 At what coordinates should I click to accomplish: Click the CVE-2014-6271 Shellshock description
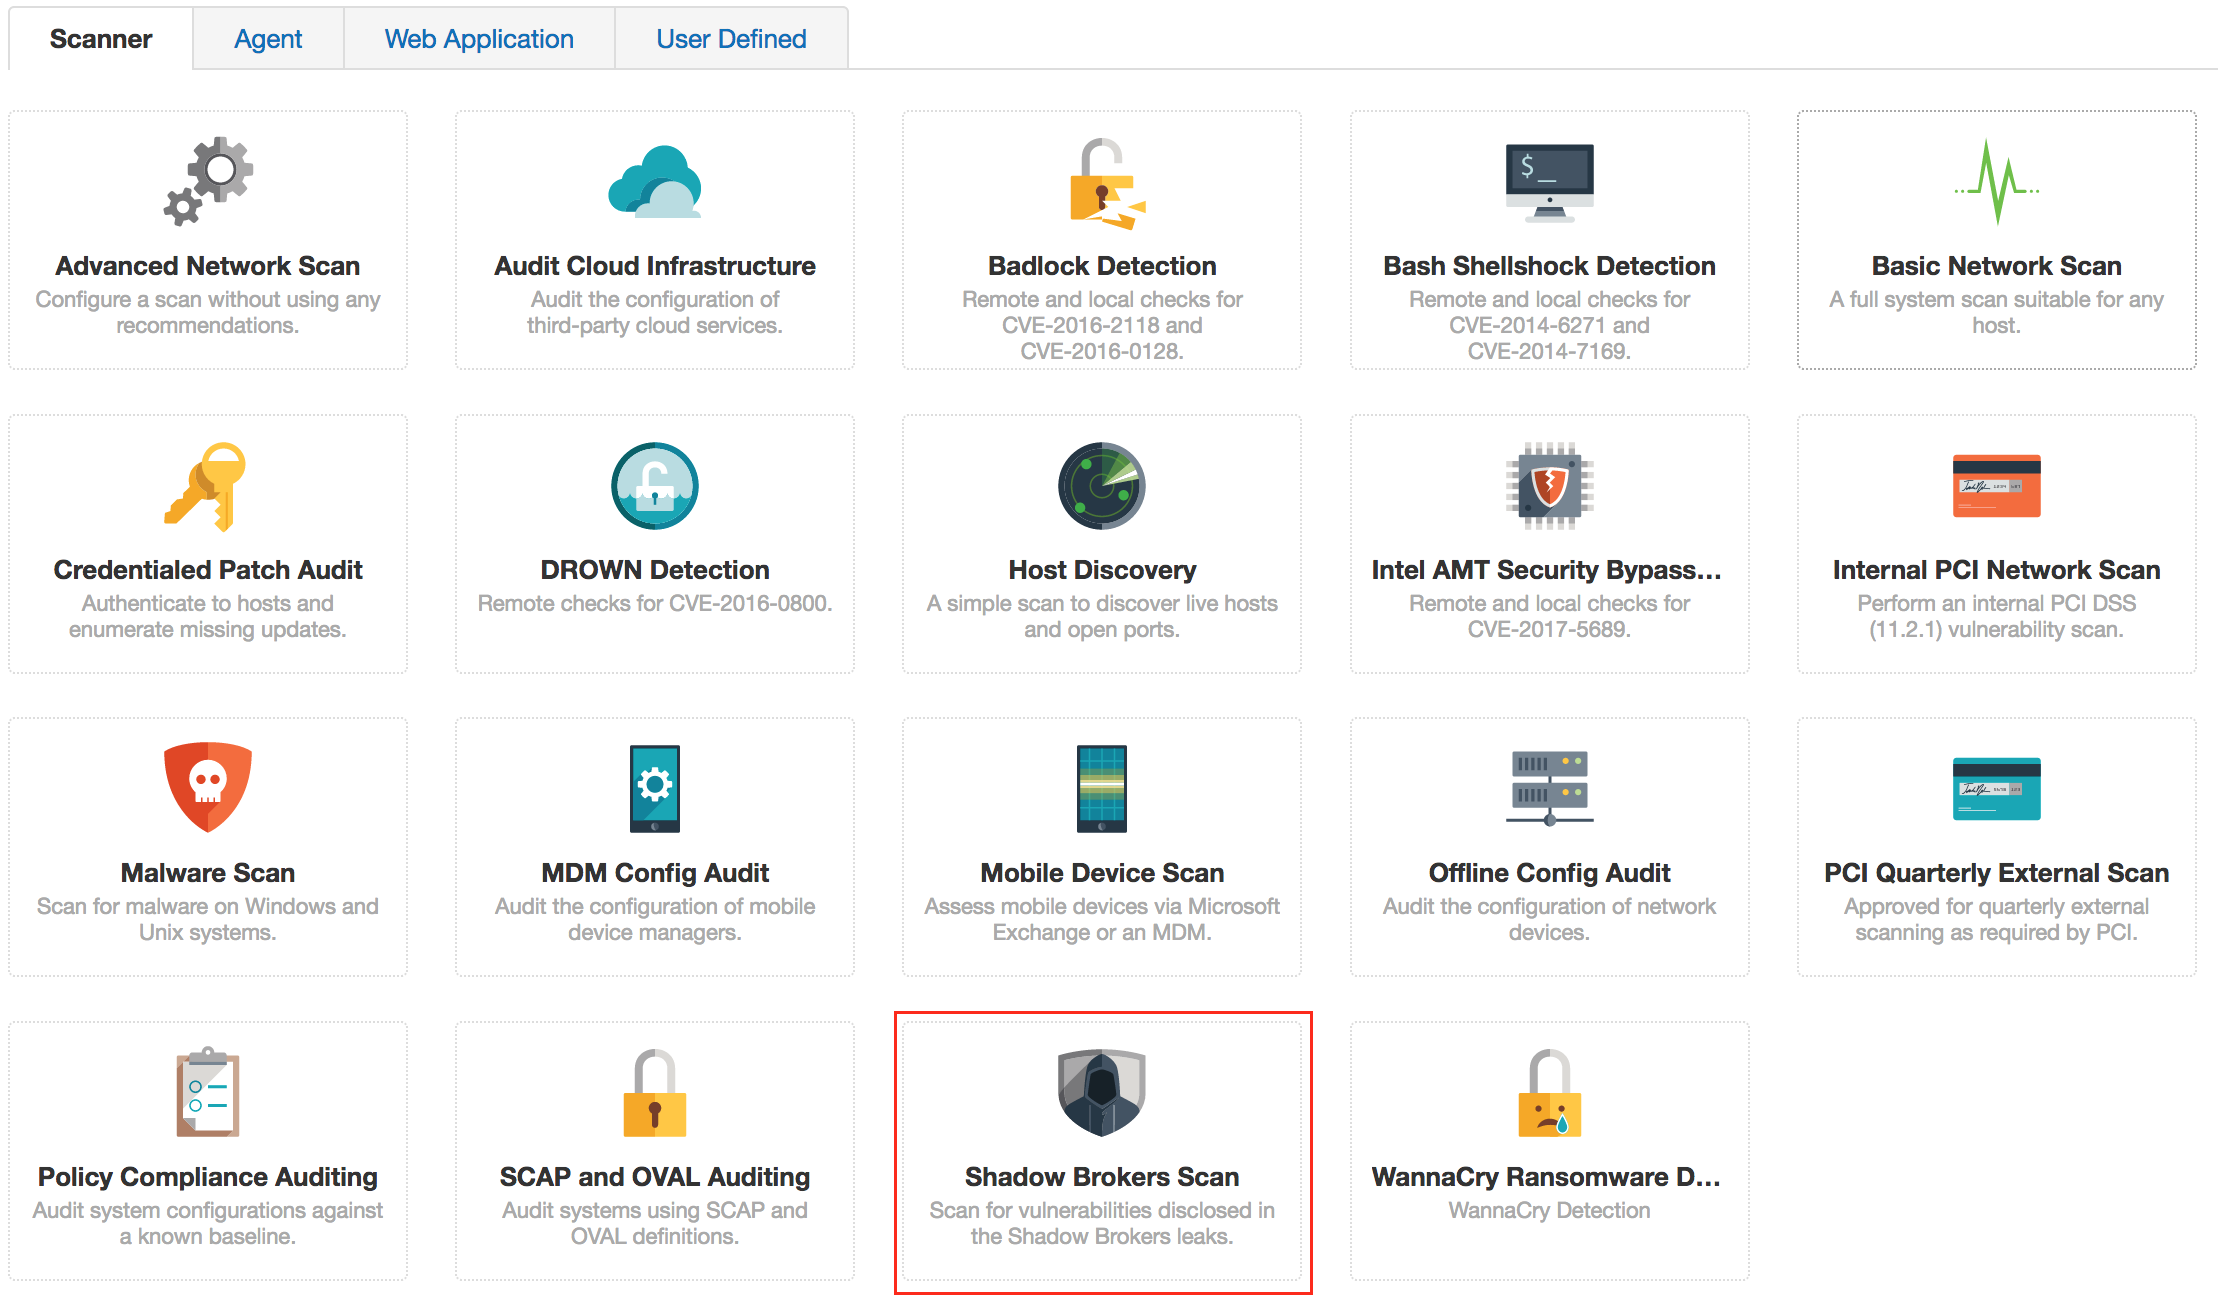click(1550, 325)
